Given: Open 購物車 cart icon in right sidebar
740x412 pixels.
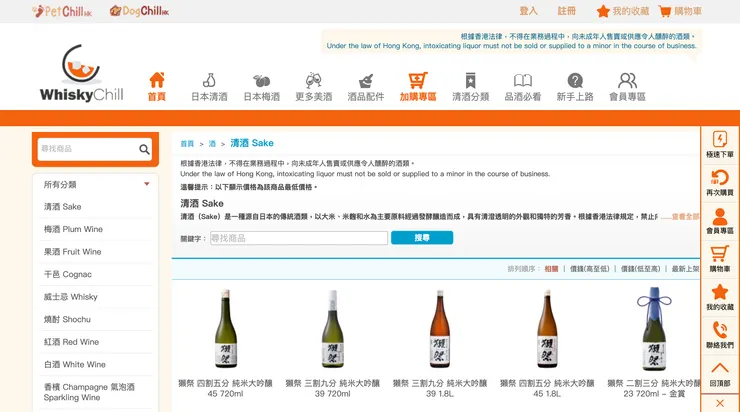Looking at the screenshot, I should point(720,254).
